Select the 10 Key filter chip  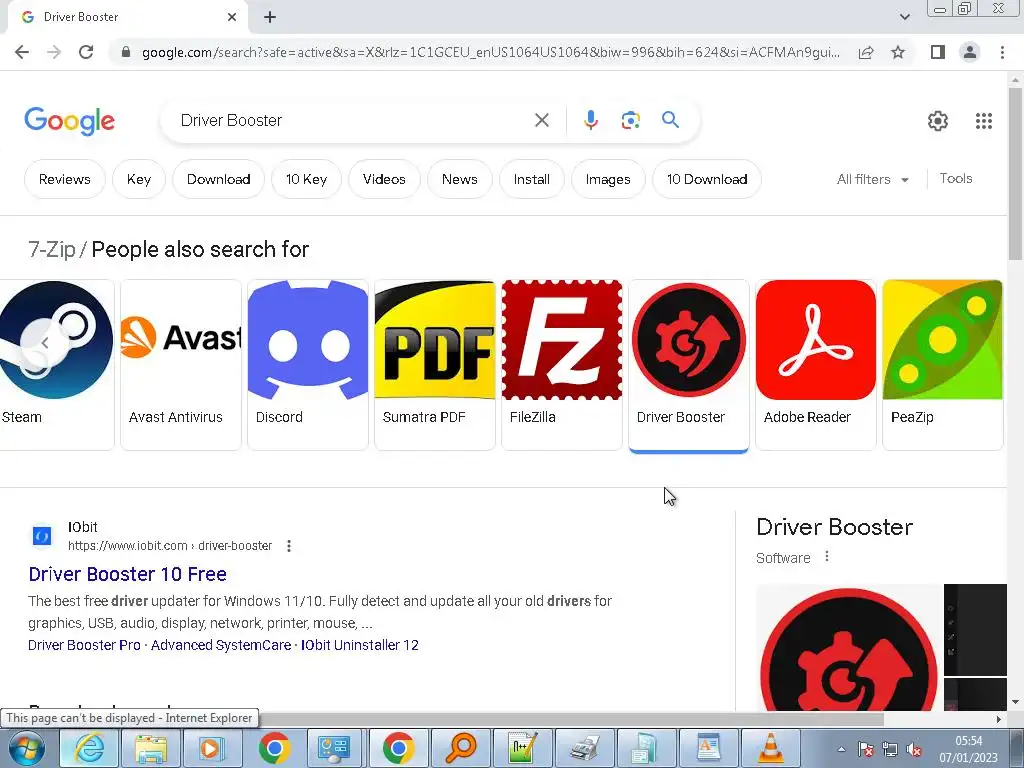(306, 179)
